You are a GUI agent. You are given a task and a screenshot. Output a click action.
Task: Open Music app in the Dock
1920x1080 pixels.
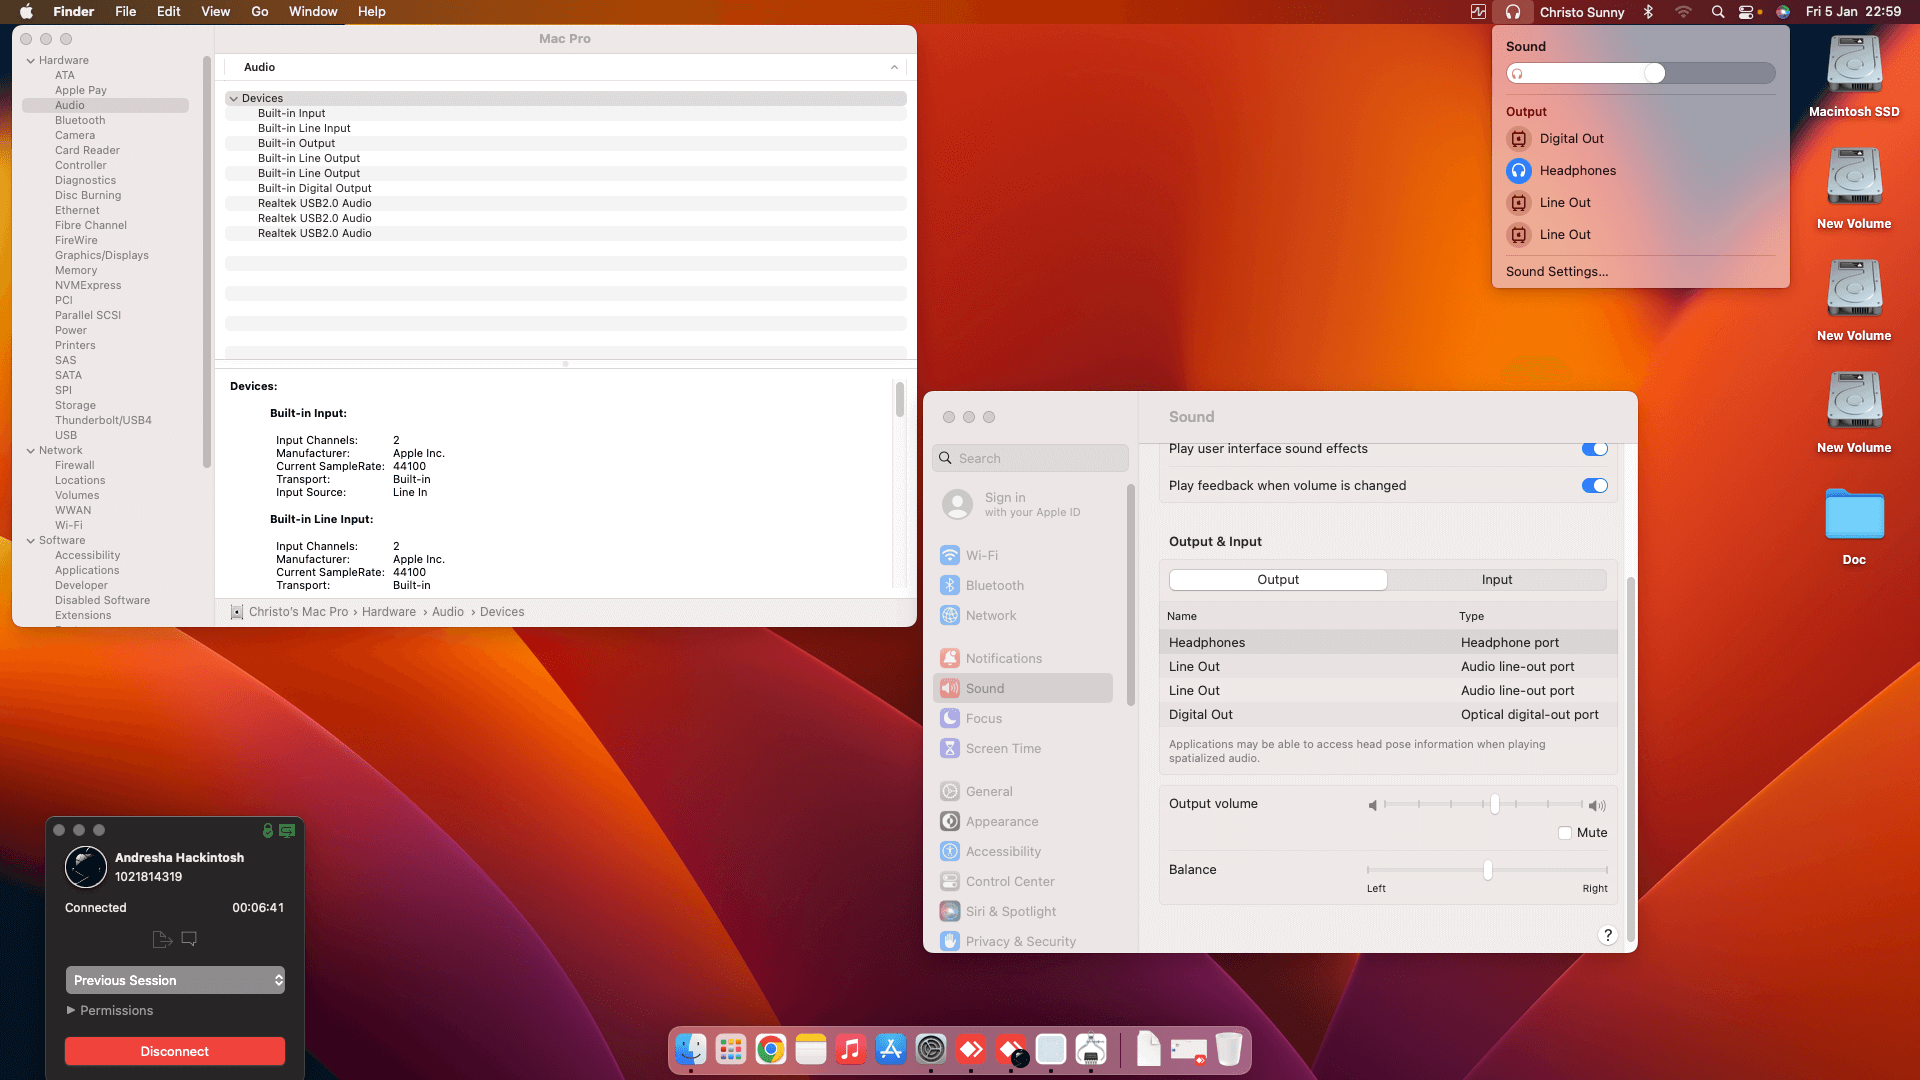[850, 1049]
